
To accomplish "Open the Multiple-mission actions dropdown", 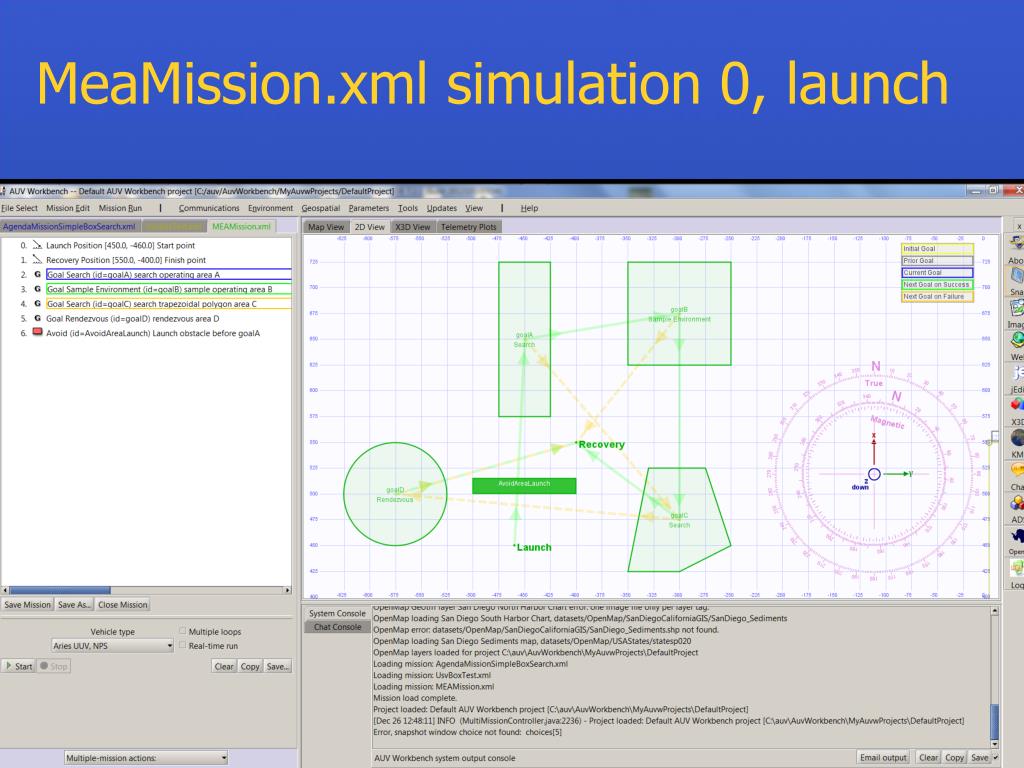I will pyautogui.click(x=146, y=758).
